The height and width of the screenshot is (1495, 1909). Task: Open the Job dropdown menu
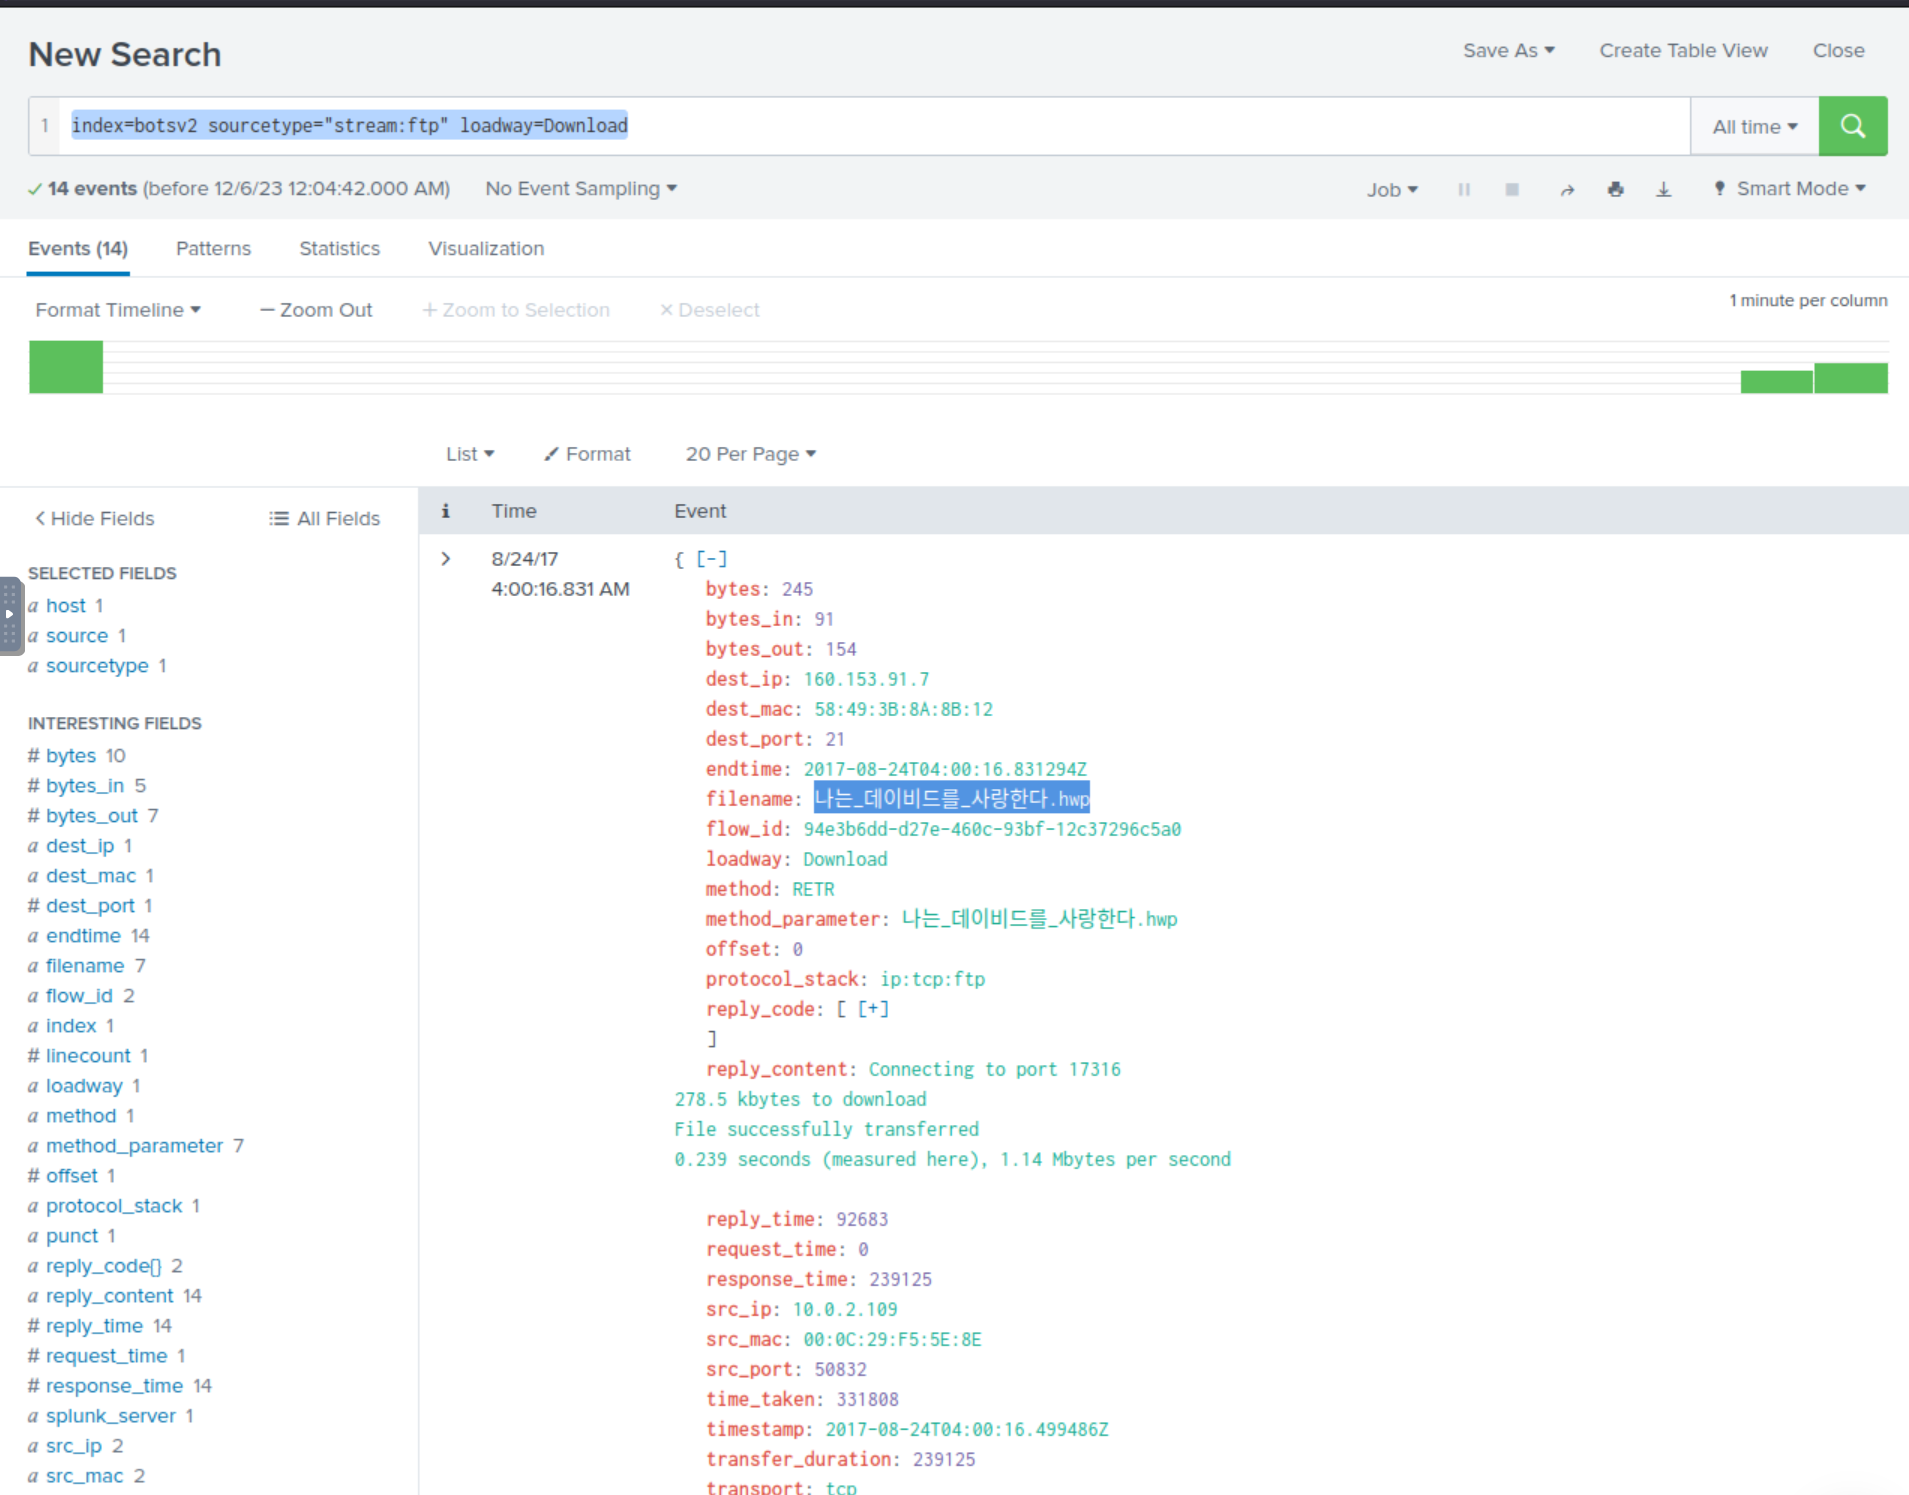[1392, 189]
